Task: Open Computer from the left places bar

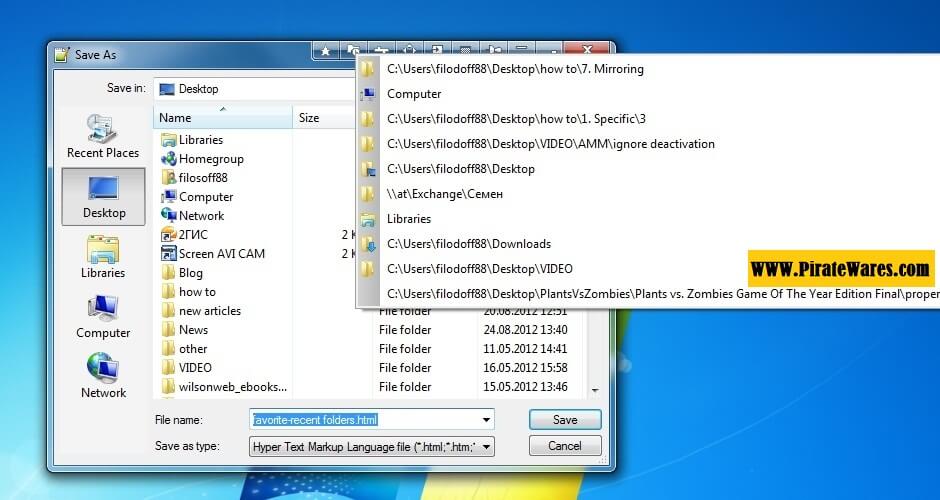Action: 103,317
